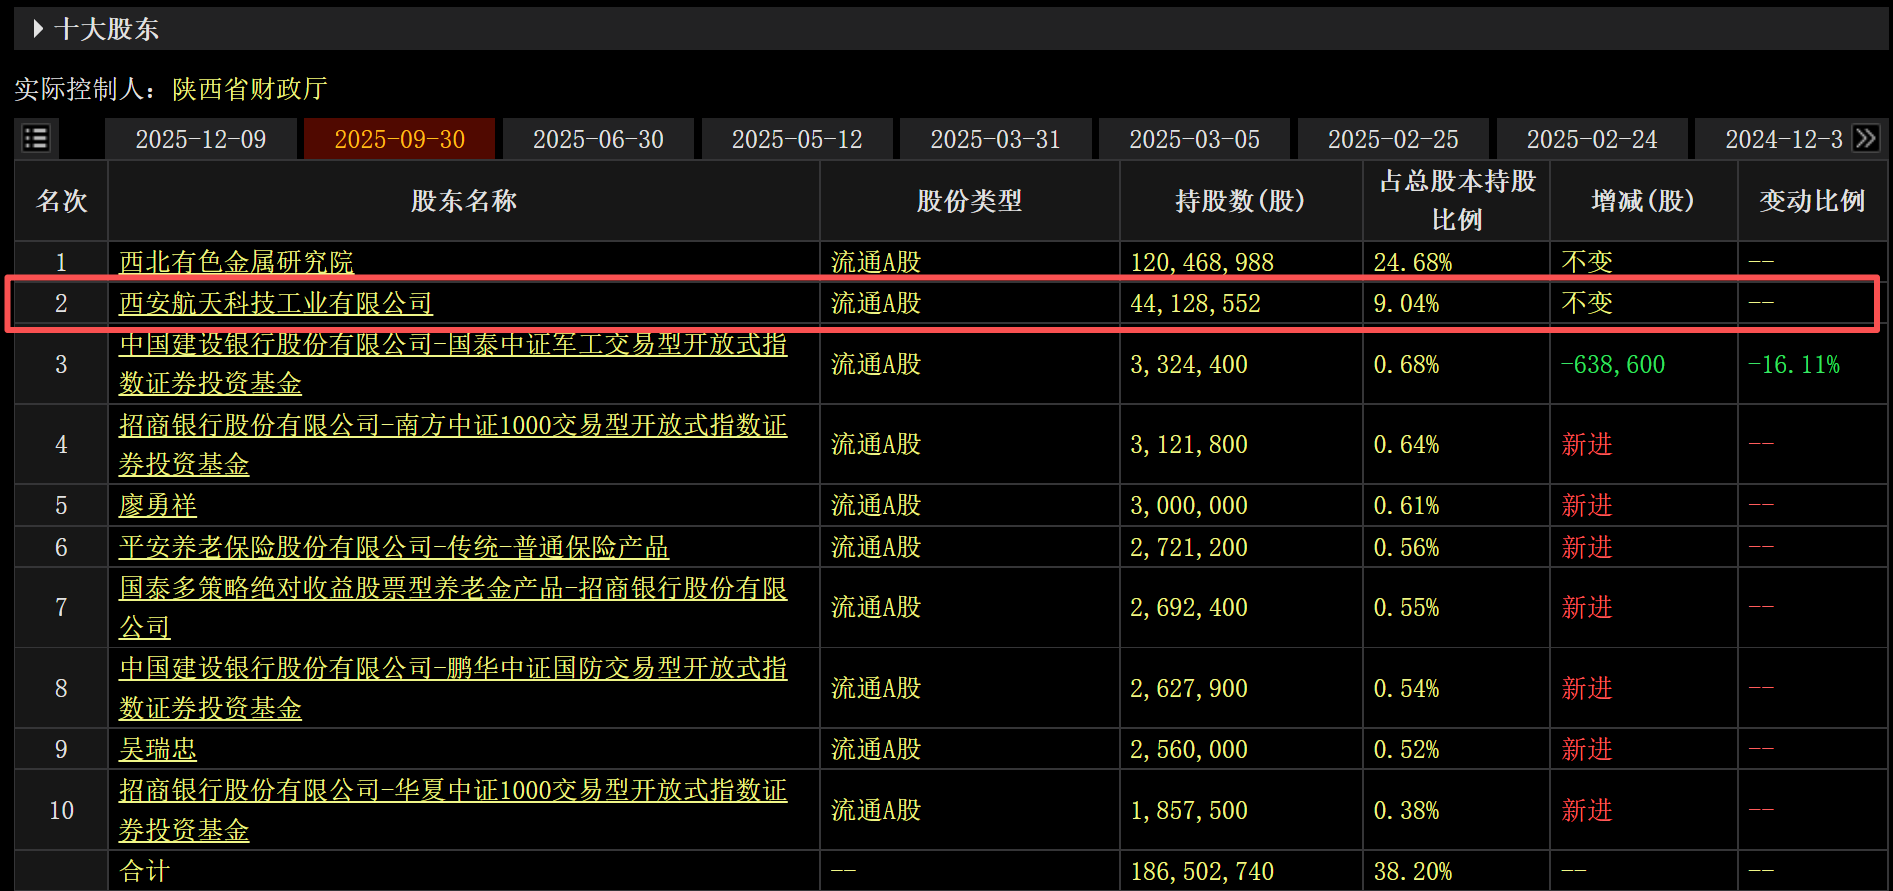Click the 占总股本持股比例 column header

point(1457,200)
